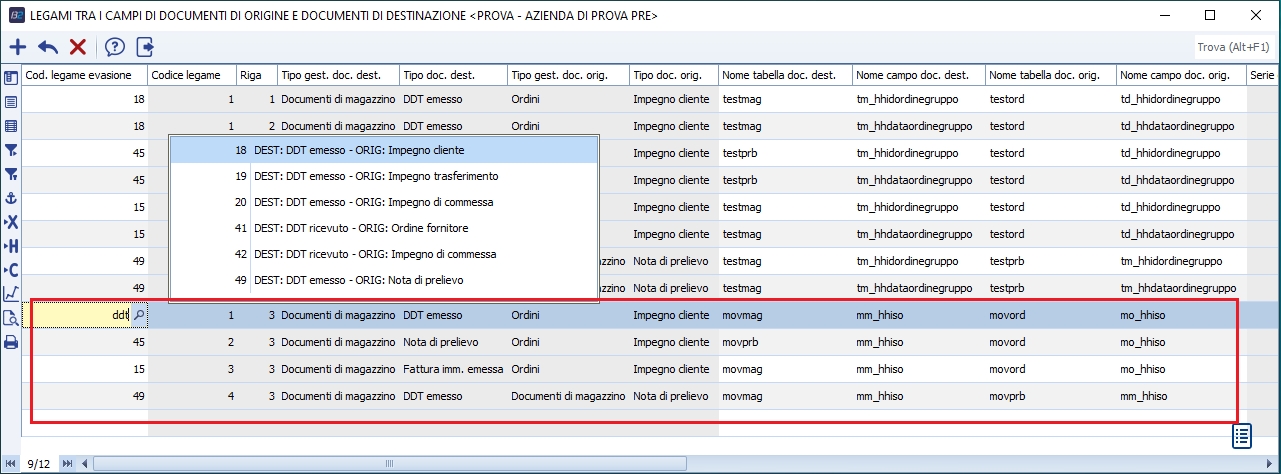Image resolution: width=1281 pixels, height=474 pixels.
Task: Go to the last record
Action: click(x=67, y=464)
